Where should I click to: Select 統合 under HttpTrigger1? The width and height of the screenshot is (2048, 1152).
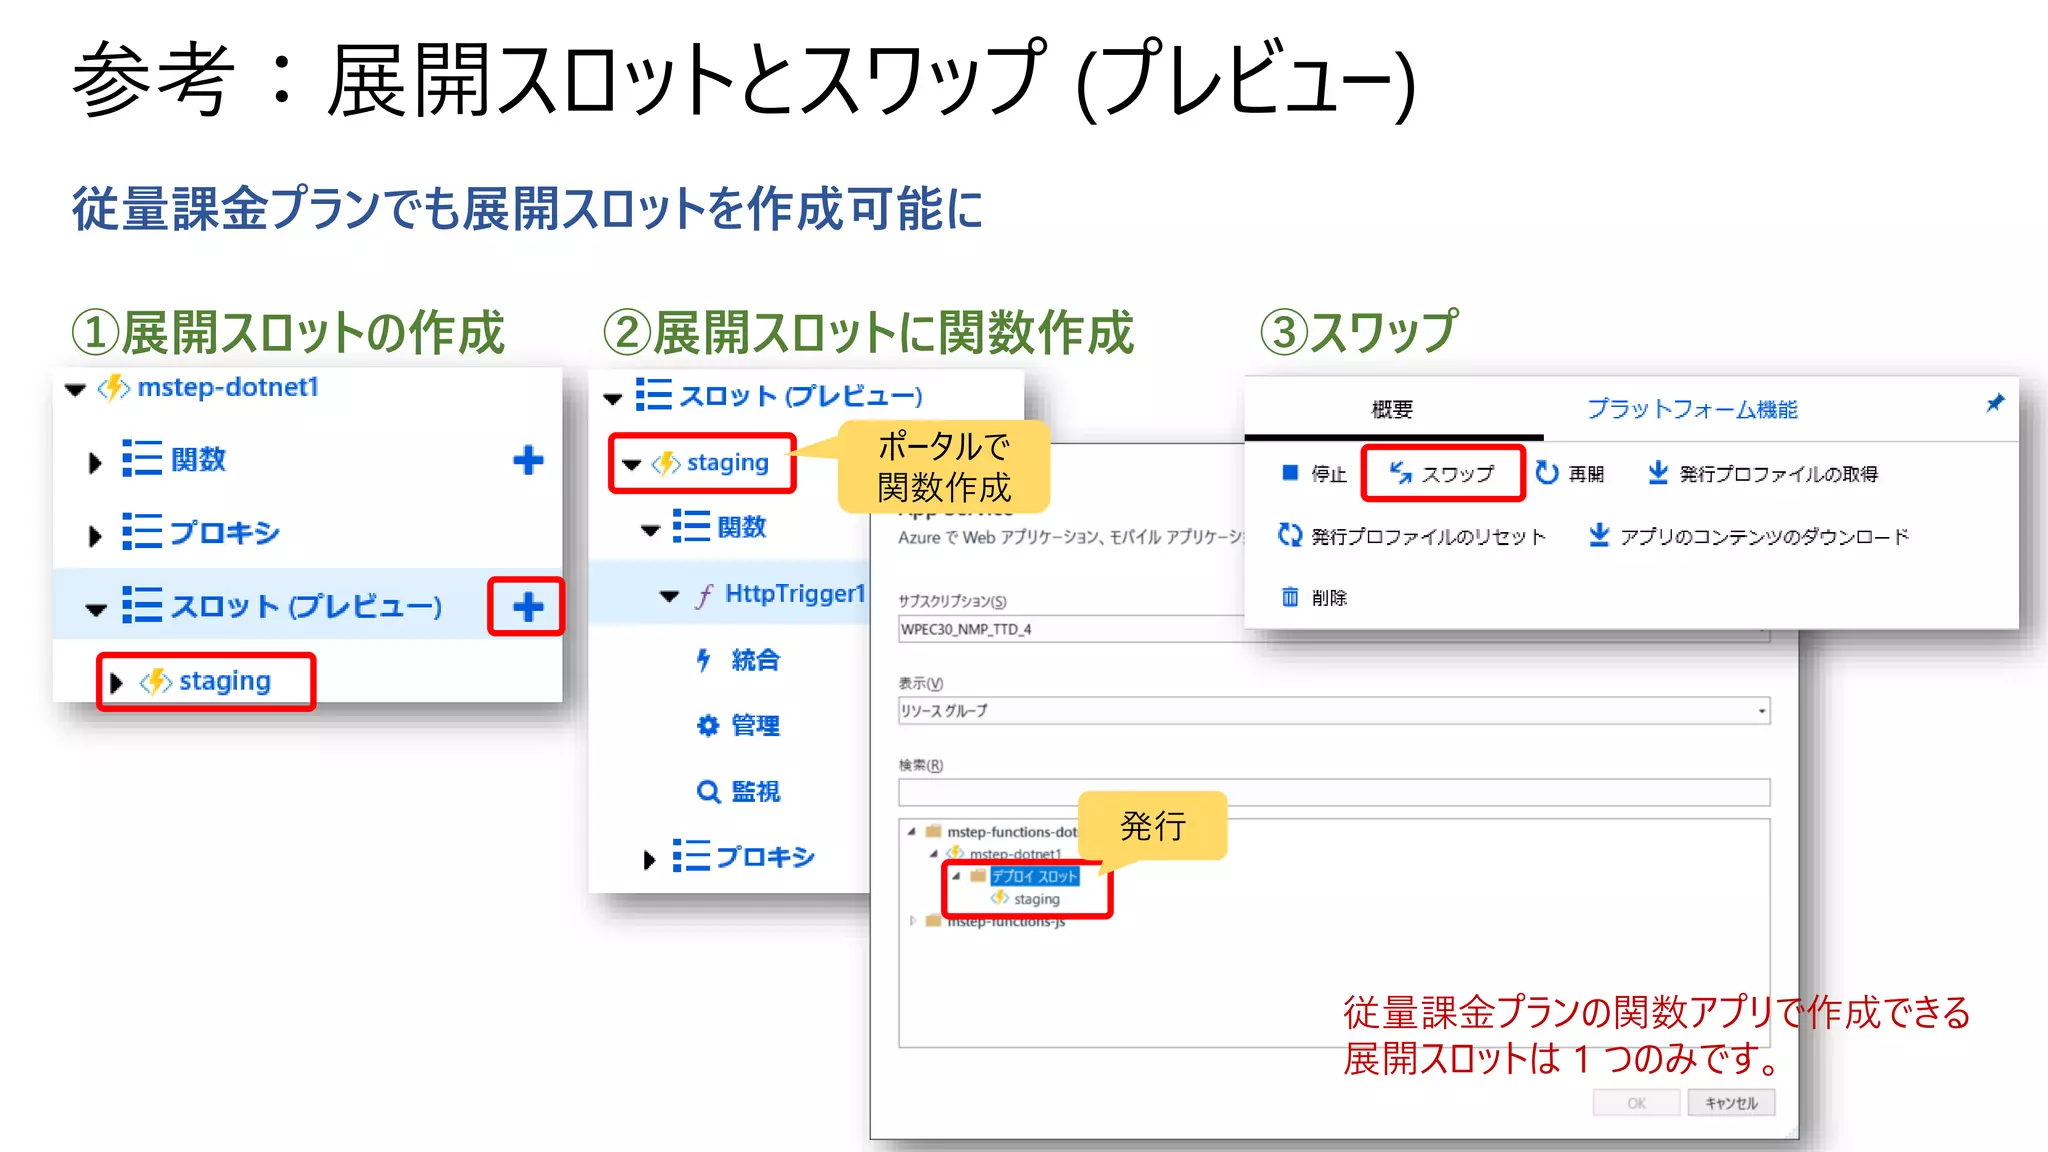tap(755, 660)
